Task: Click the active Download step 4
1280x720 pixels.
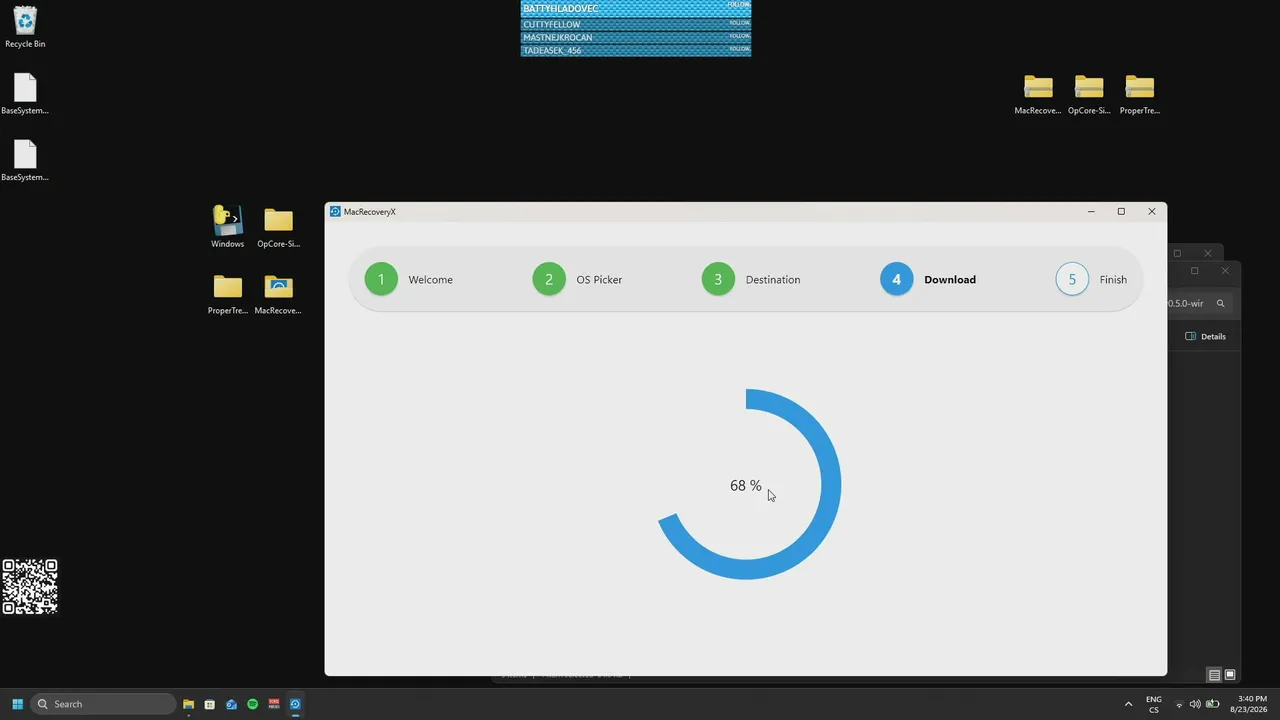Action: pyautogui.click(x=896, y=280)
